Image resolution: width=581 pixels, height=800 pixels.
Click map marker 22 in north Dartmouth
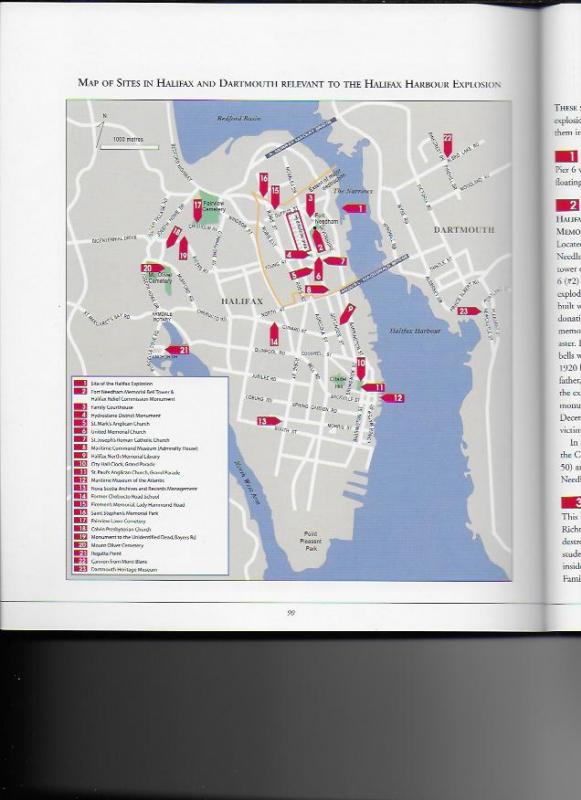point(447,145)
